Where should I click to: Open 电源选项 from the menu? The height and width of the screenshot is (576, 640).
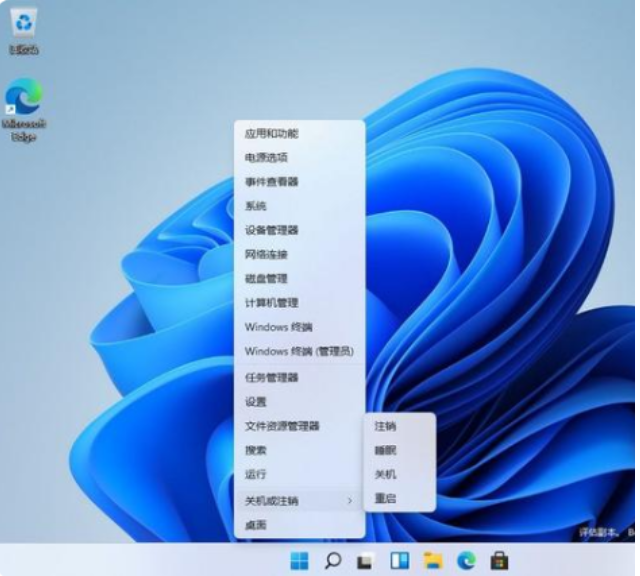pyautogui.click(x=266, y=157)
